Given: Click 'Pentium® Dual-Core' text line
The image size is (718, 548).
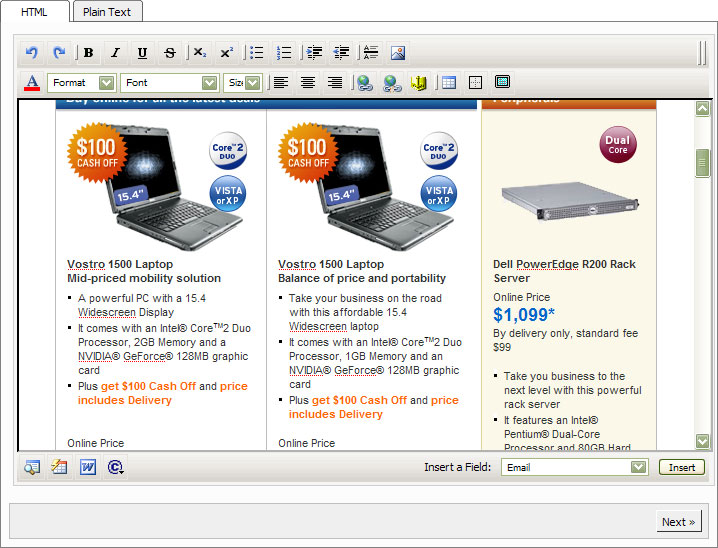Looking at the screenshot, I should tap(552, 434).
